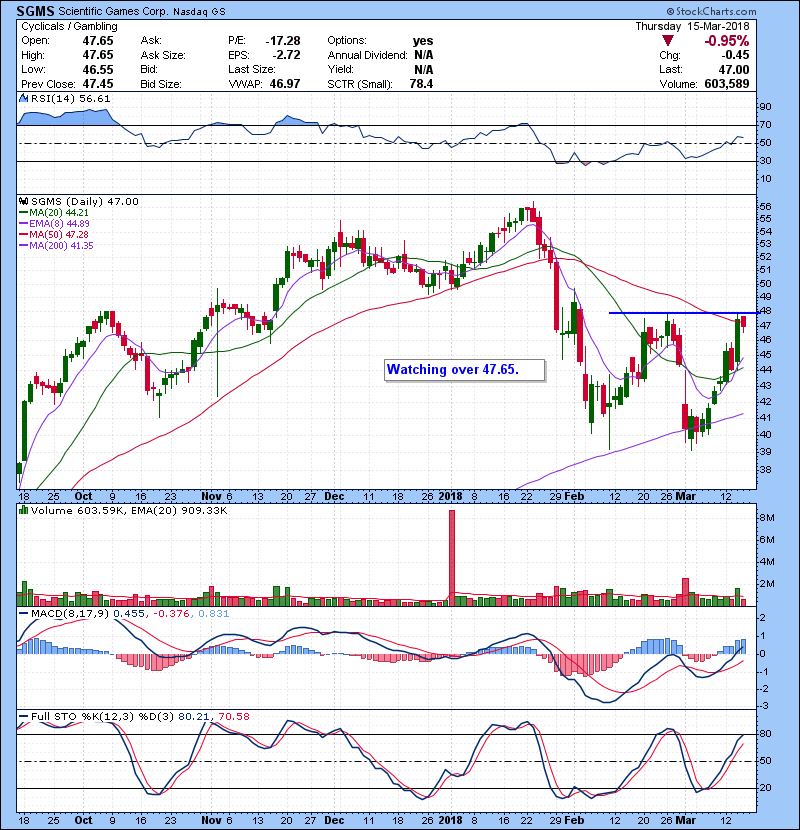This screenshot has height=830, width=800.
Task: Click the Low price 46.55 value
Action: click(x=98, y=70)
